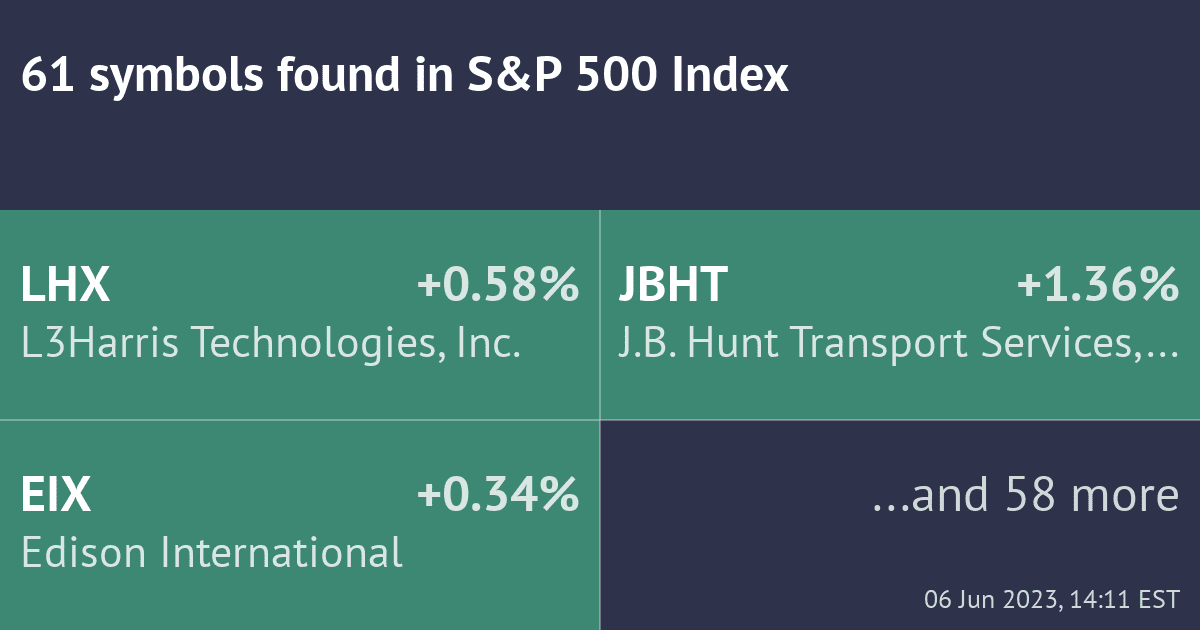Select the EIX +0.34% change value
This screenshot has height=630, width=1200.
[x=498, y=496]
